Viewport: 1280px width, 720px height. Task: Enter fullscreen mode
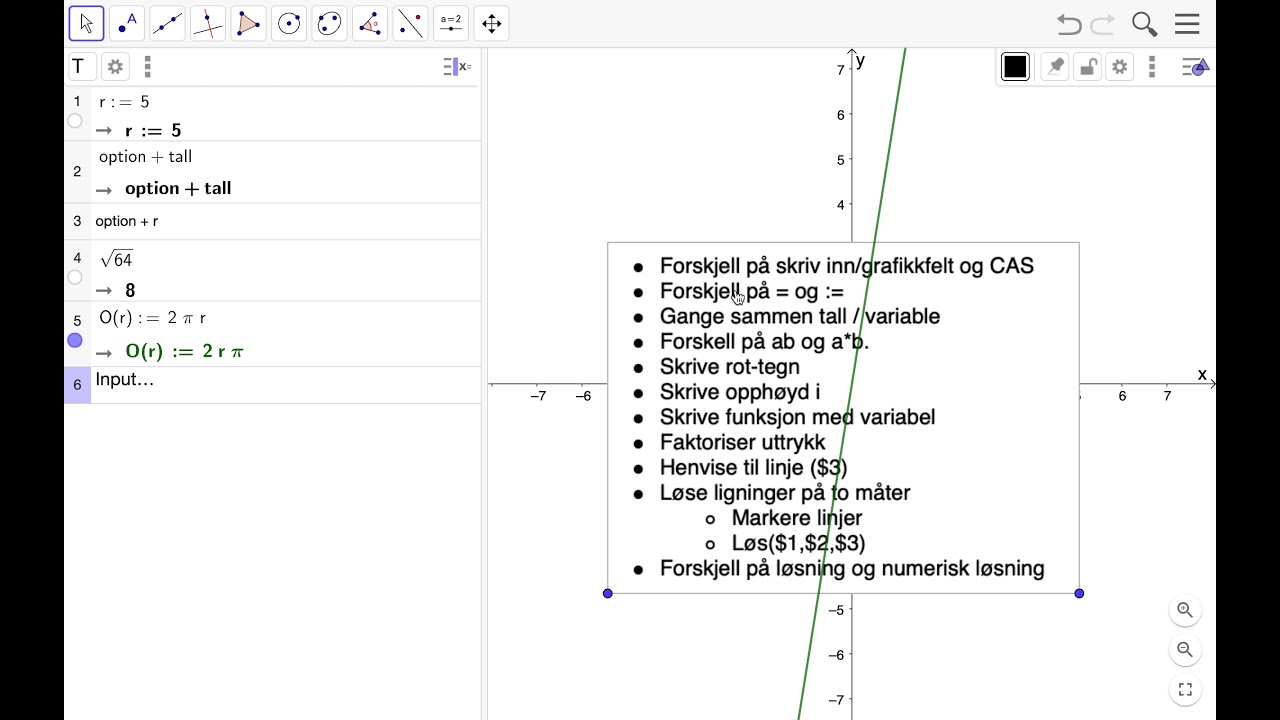click(1185, 690)
